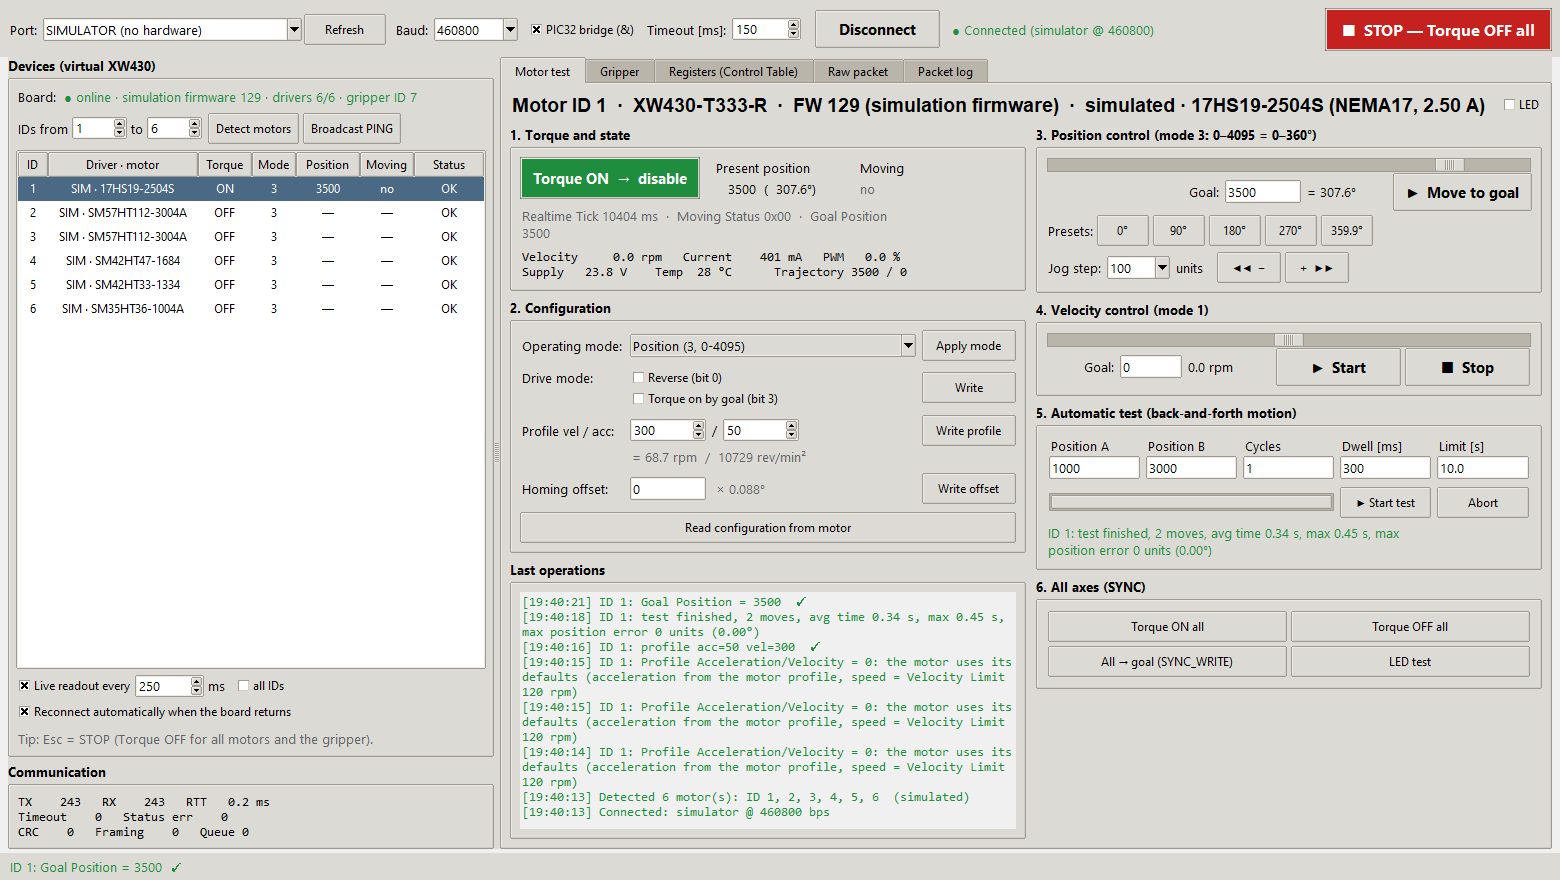Click the jog backward arrows button
The image size is (1560, 880).
click(1249, 268)
